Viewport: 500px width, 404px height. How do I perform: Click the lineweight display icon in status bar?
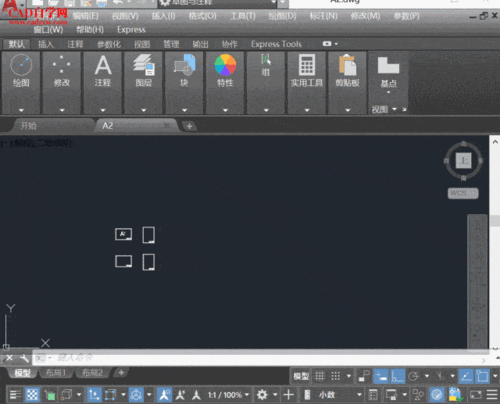(14, 395)
